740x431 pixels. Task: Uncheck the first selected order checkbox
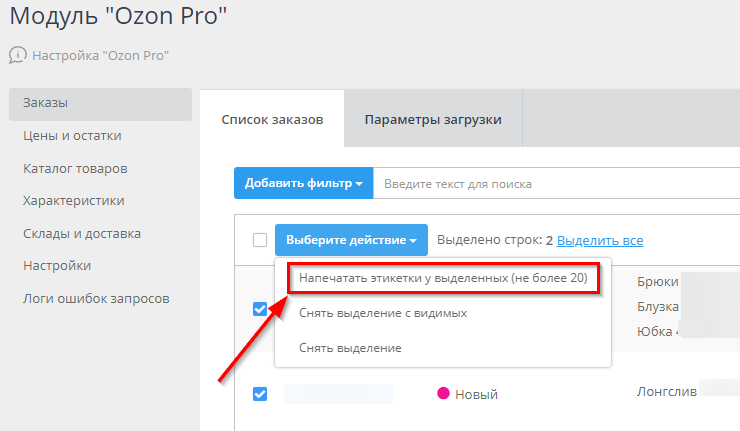[260, 310]
